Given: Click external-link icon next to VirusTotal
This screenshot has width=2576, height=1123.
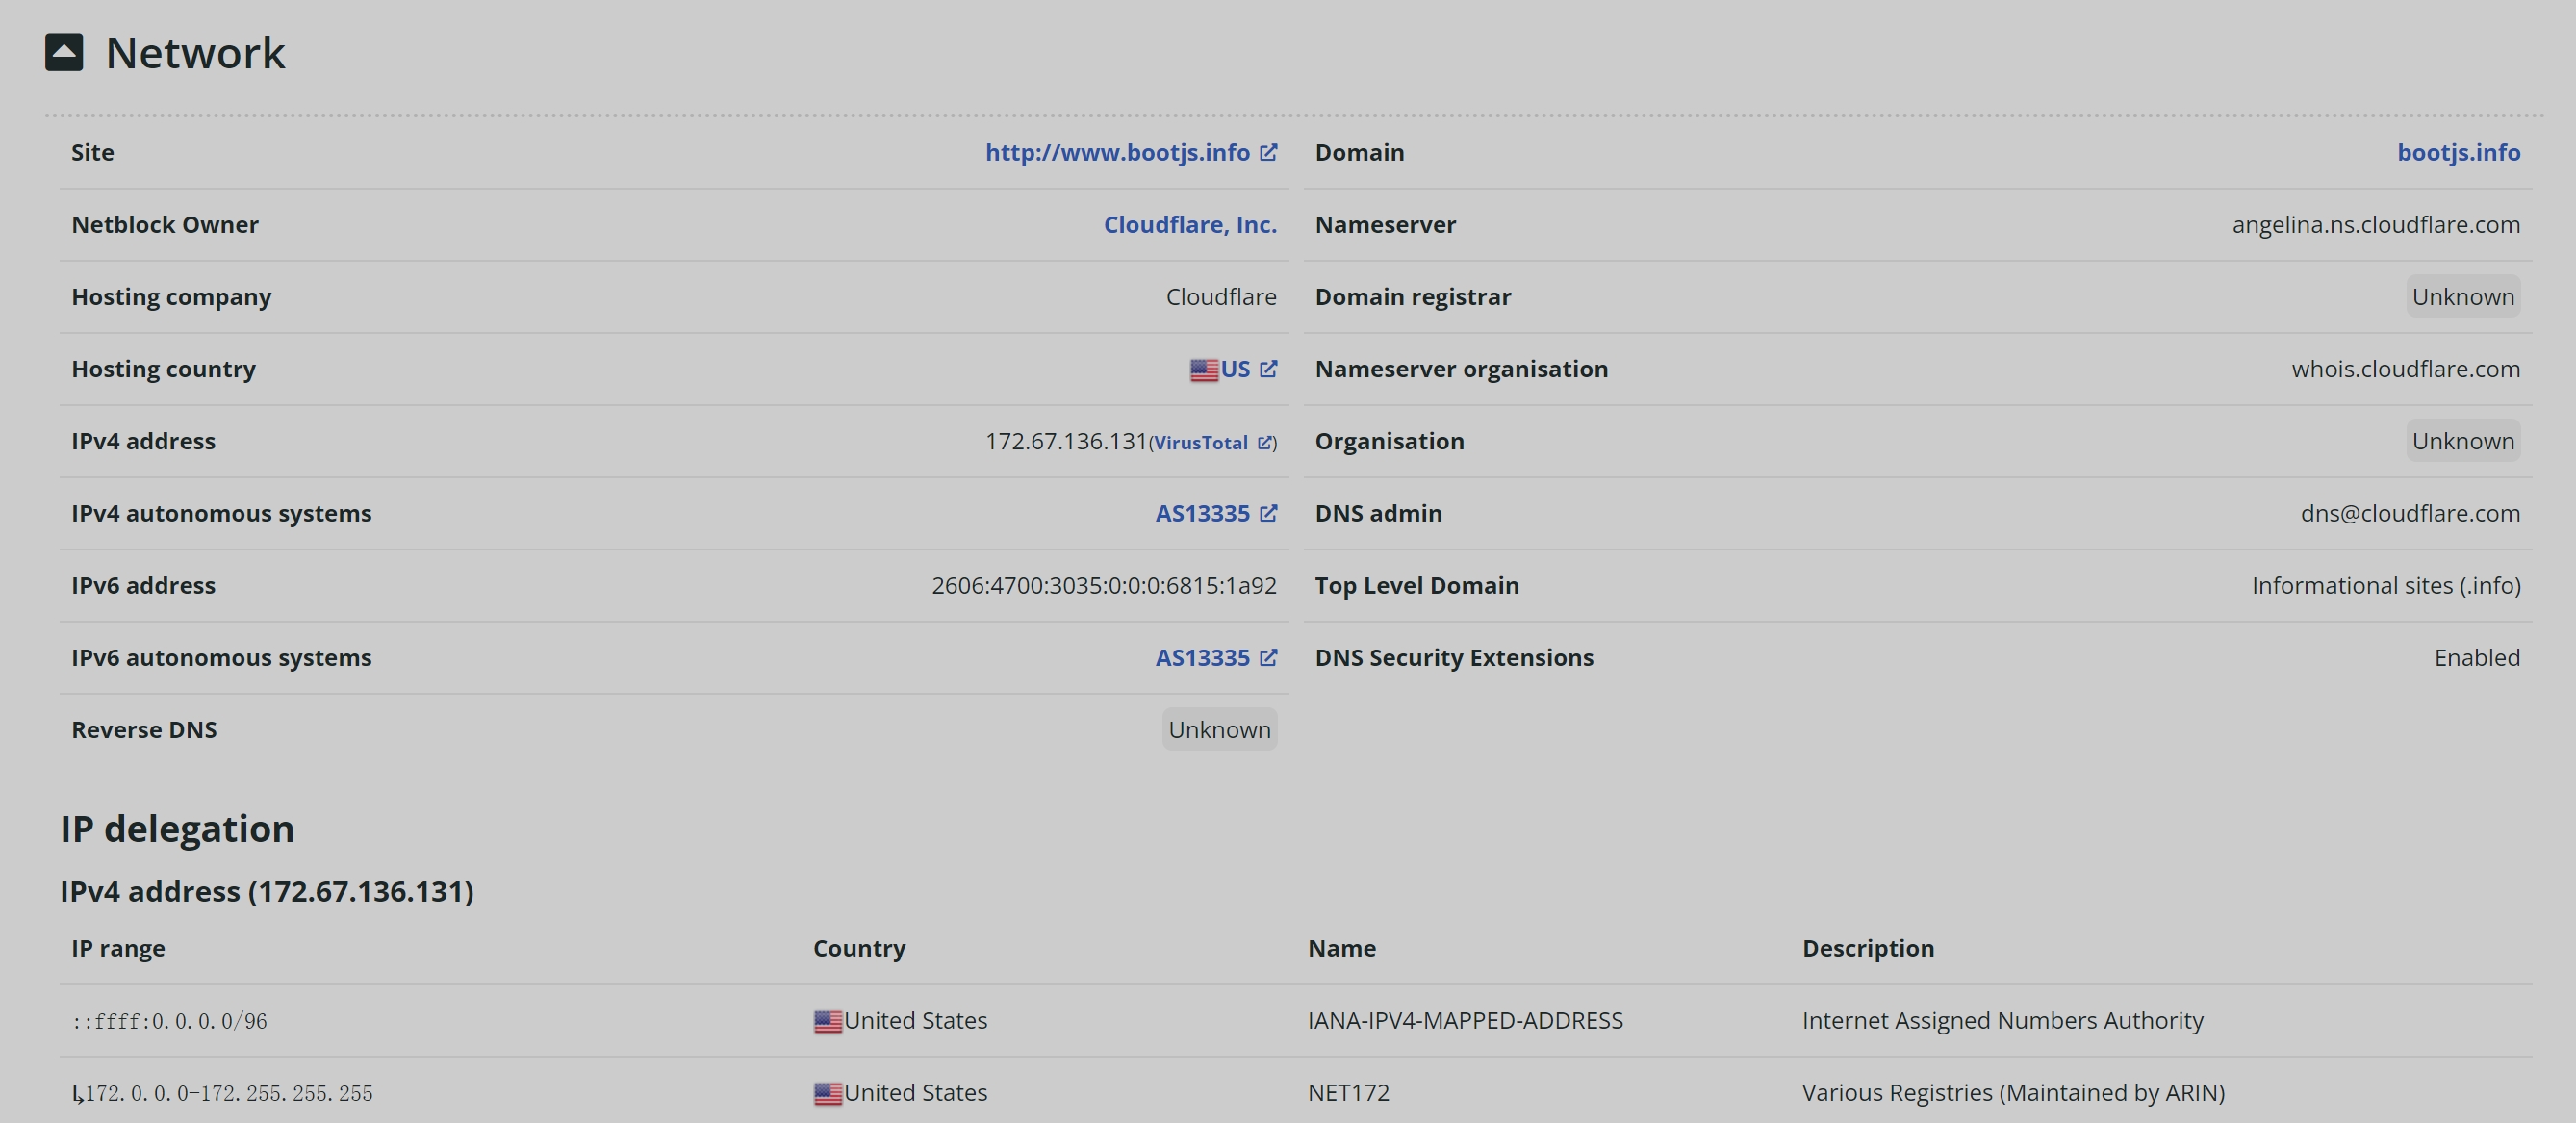Looking at the screenshot, I should click(x=1265, y=442).
